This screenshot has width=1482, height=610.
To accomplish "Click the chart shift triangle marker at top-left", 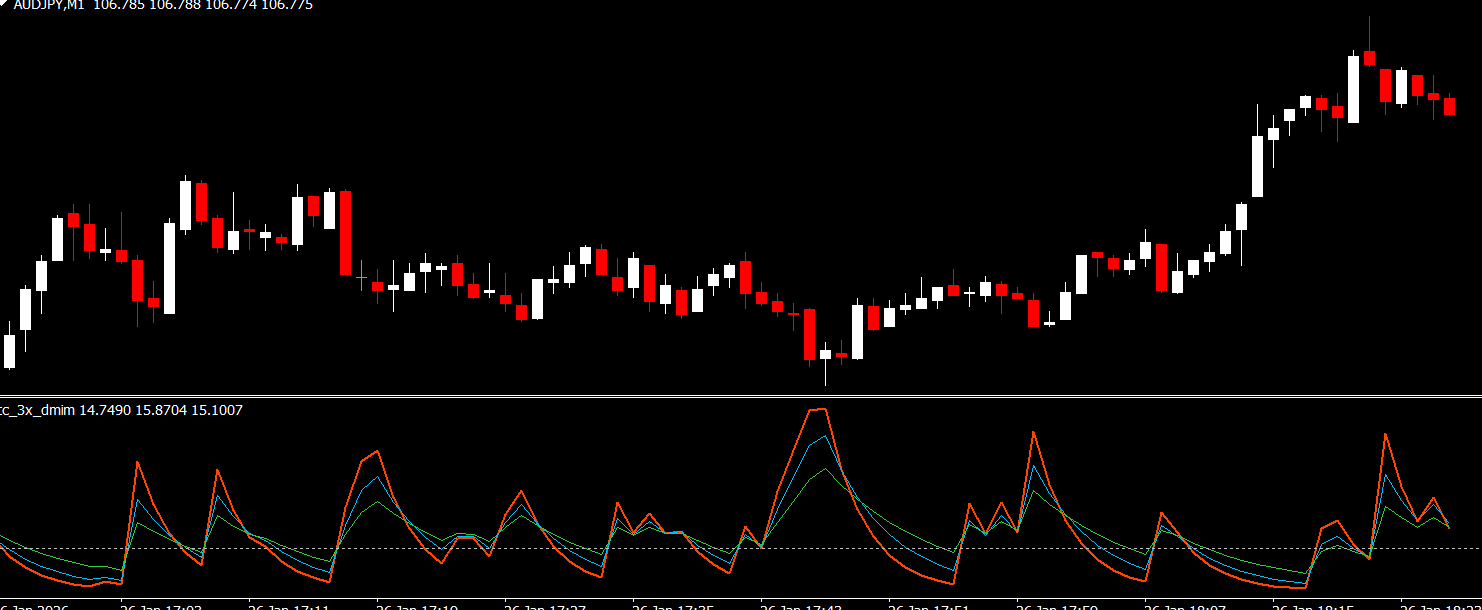I will point(3,3).
